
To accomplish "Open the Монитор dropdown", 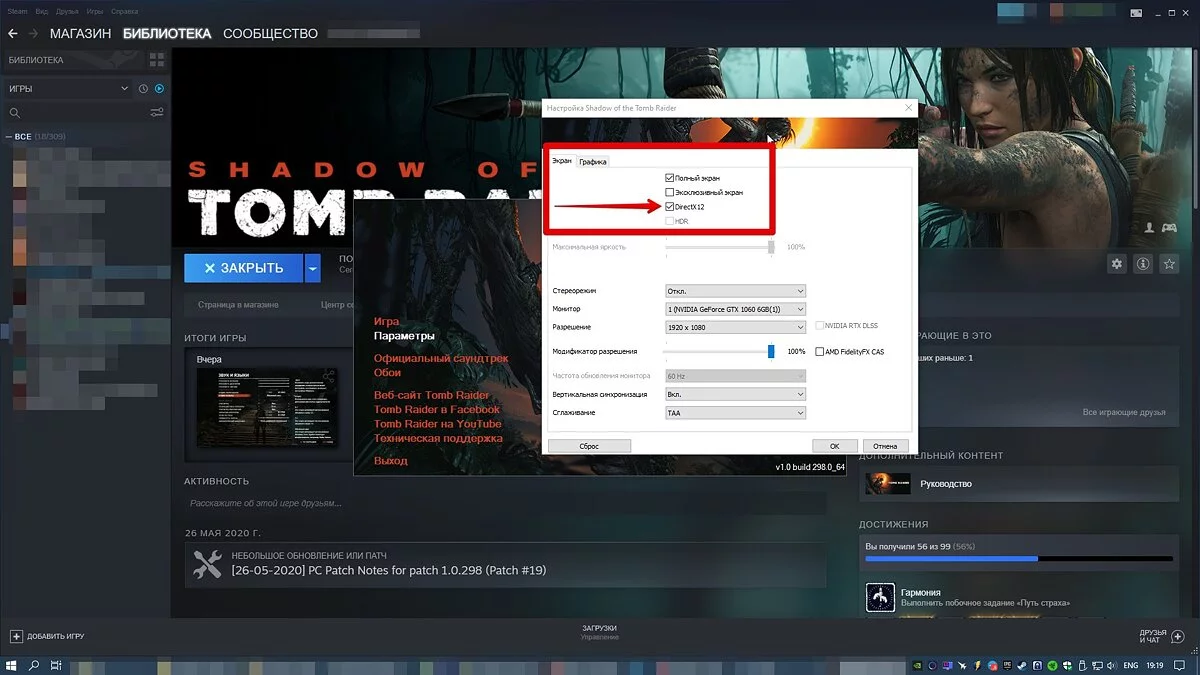I will [x=735, y=309].
